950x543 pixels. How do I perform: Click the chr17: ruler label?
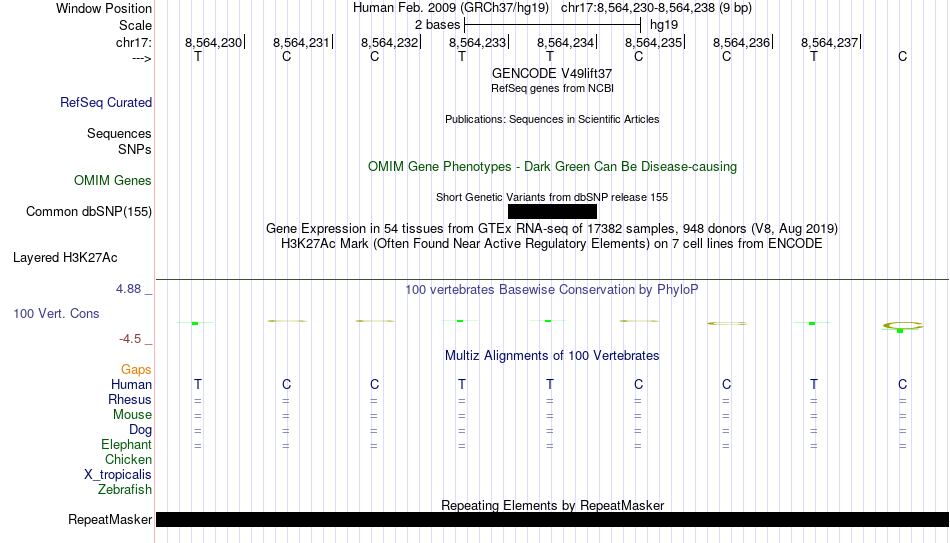[134, 42]
